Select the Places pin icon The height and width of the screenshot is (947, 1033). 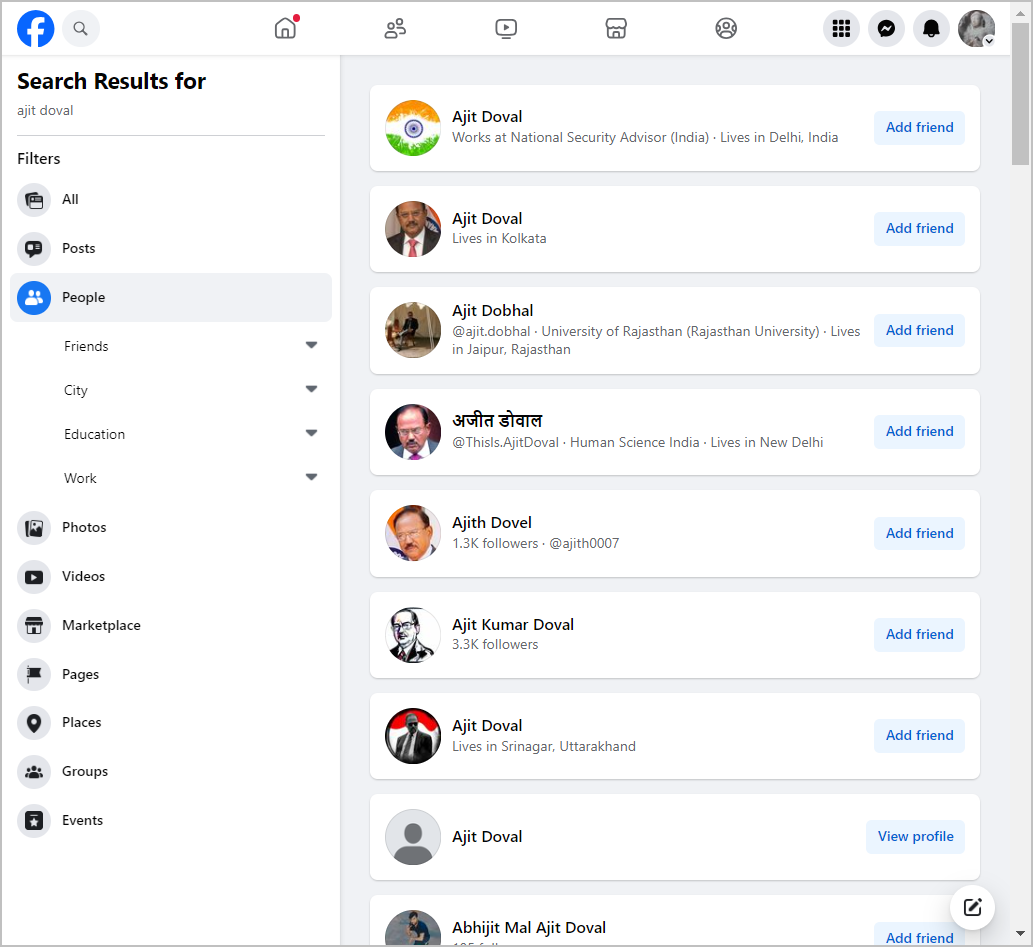tap(34, 723)
